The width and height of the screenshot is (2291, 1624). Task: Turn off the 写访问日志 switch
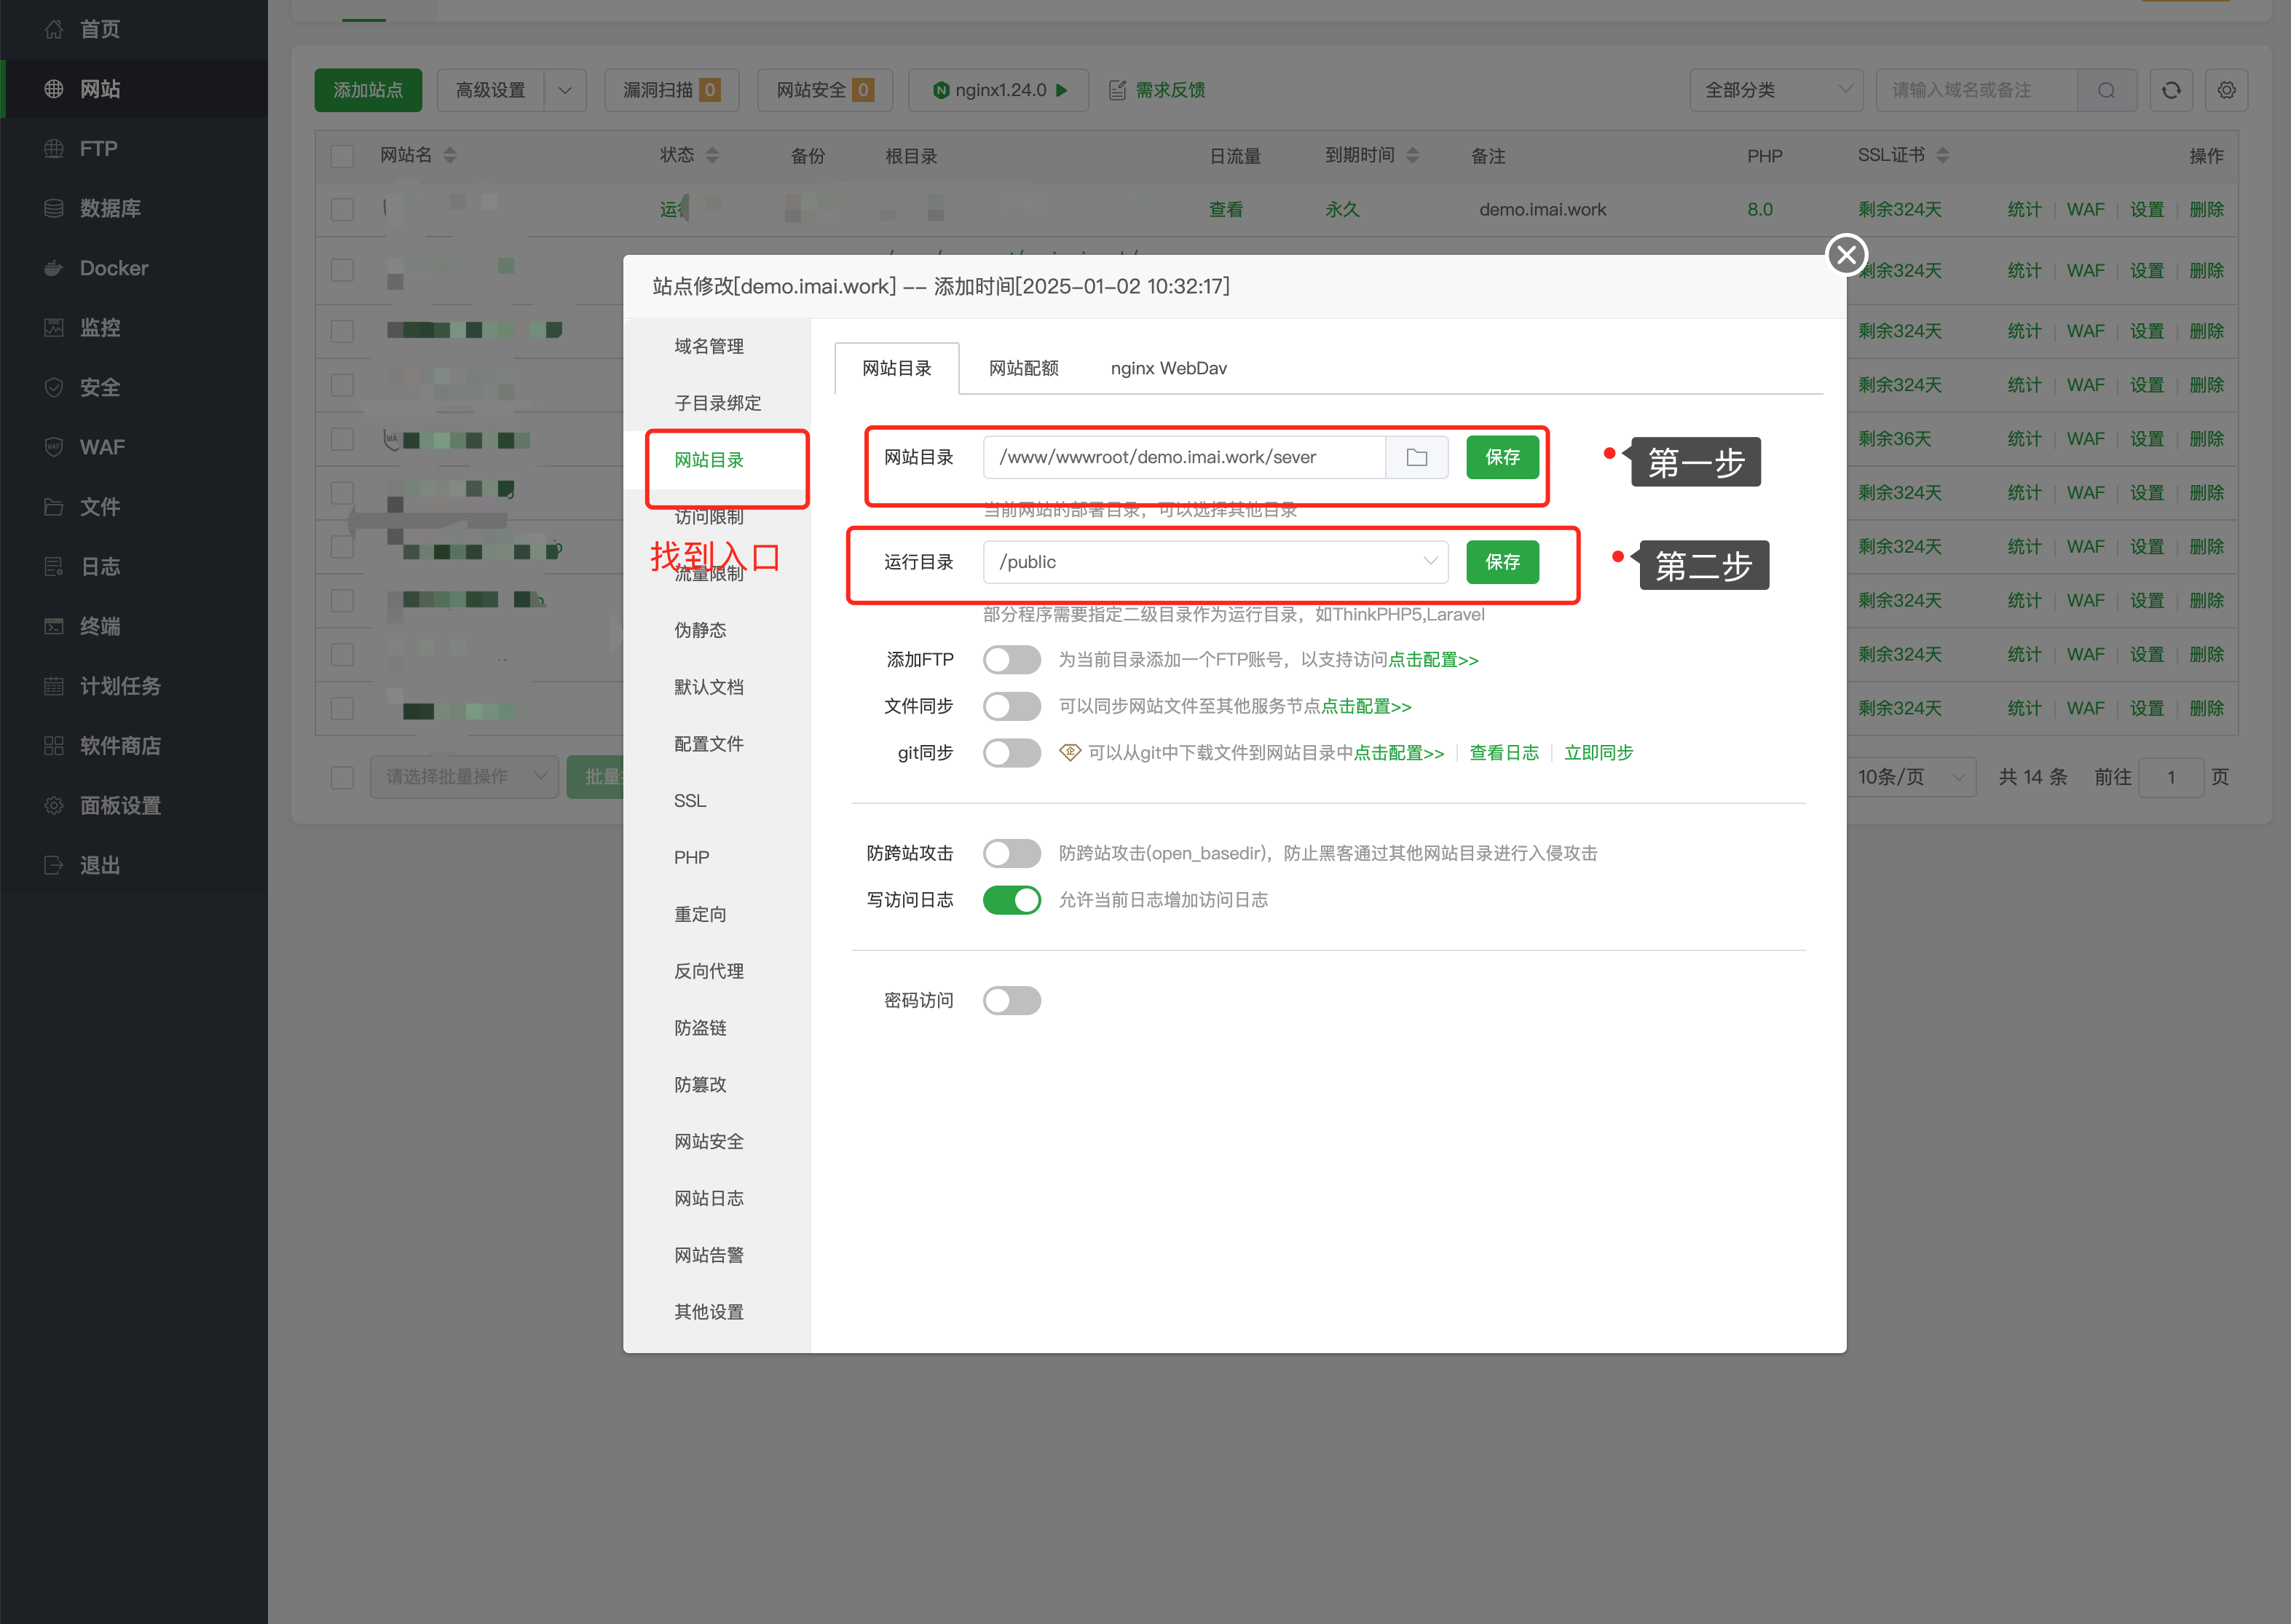pyautogui.click(x=1011, y=900)
